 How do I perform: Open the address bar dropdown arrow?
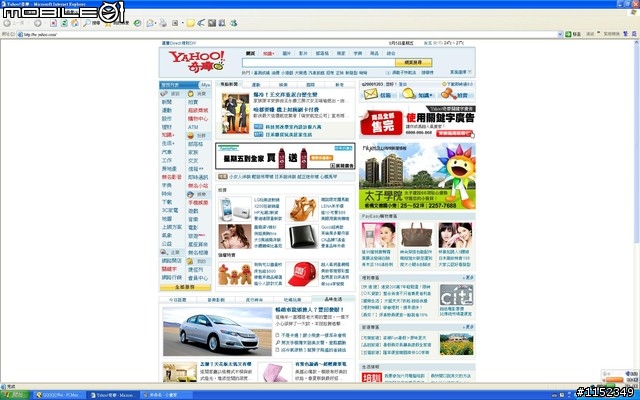[560, 34]
